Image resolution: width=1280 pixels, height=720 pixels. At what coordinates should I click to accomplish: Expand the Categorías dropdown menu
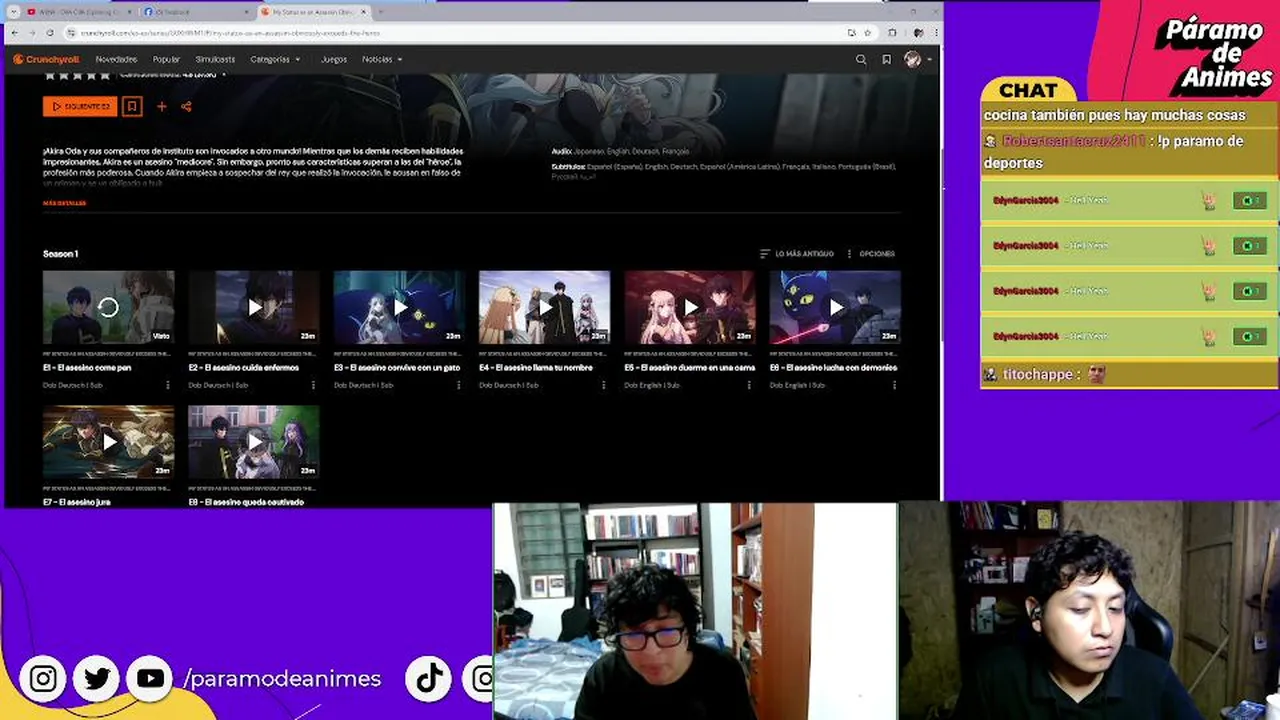coord(275,60)
